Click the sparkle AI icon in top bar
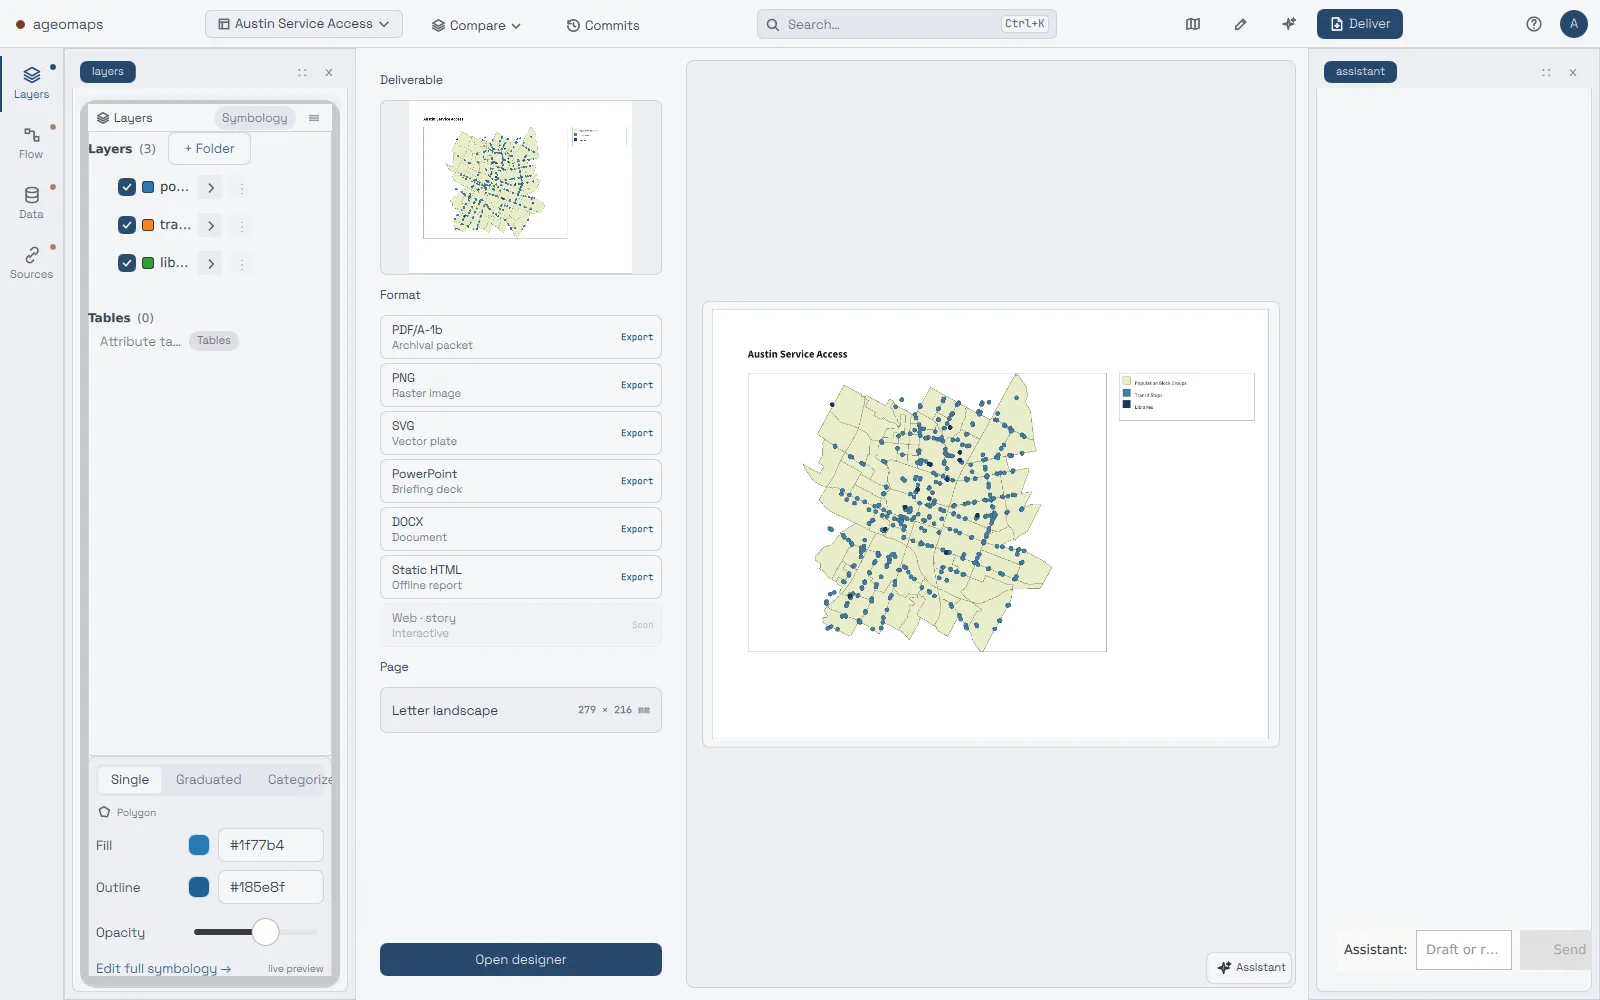1600x1000 pixels. (1289, 24)
